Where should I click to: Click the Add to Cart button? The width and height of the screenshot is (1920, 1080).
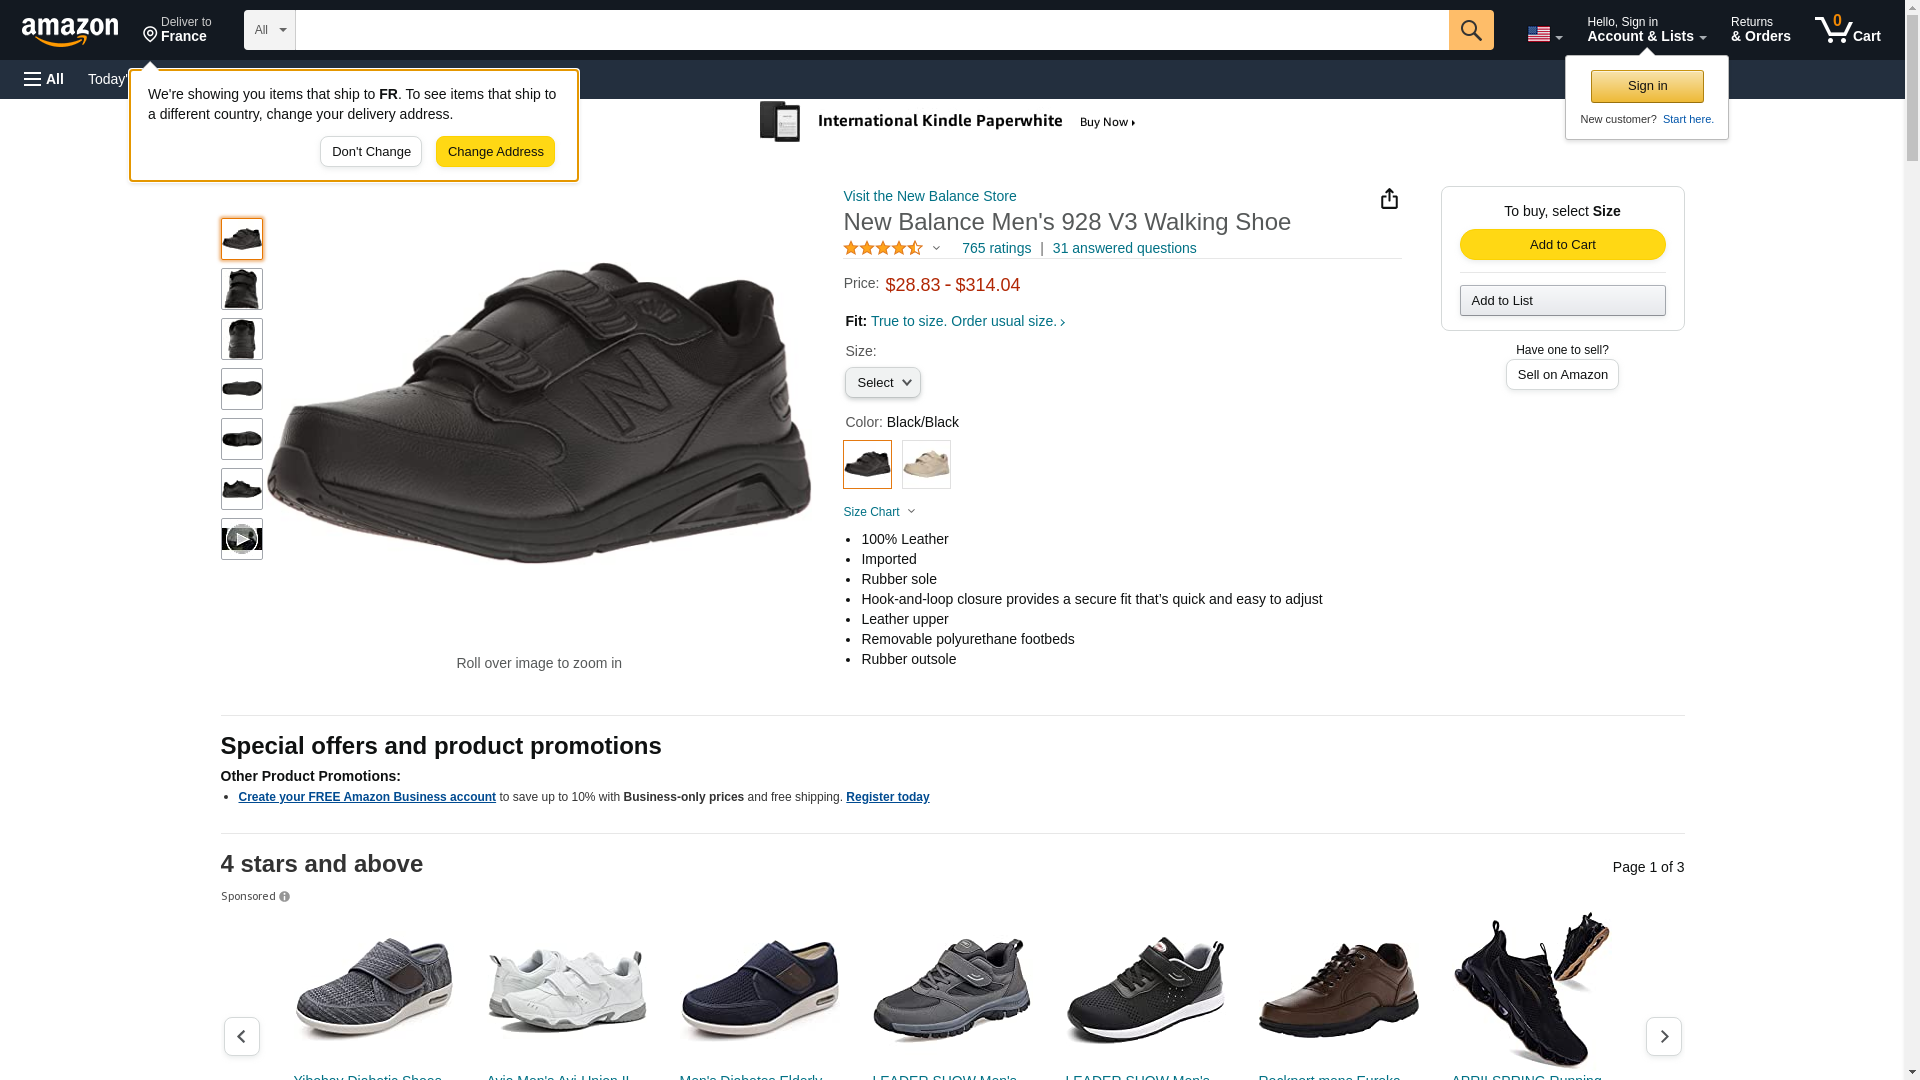[x=1562, y=245]
